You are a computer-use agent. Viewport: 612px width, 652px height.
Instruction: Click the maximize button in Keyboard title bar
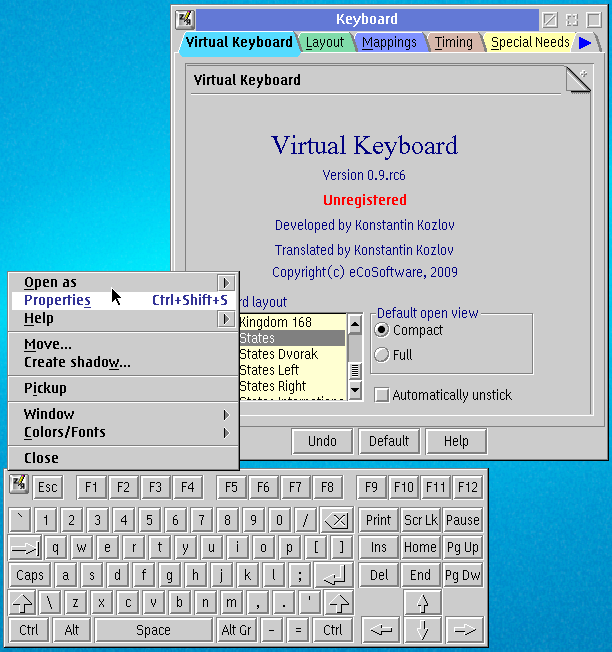point(594,20)
